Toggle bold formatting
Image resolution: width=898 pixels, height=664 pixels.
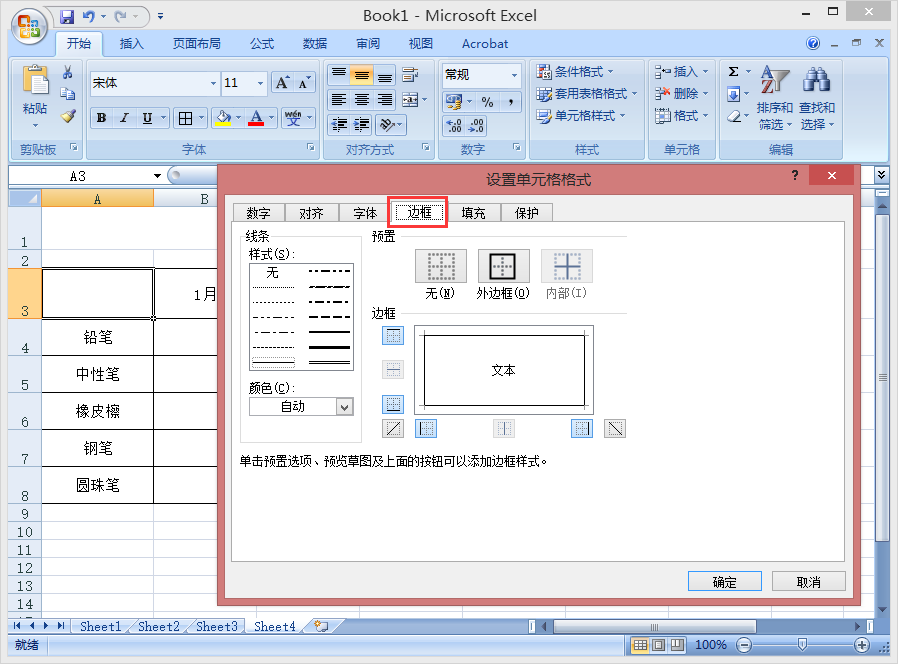click(x=101, y=118)
